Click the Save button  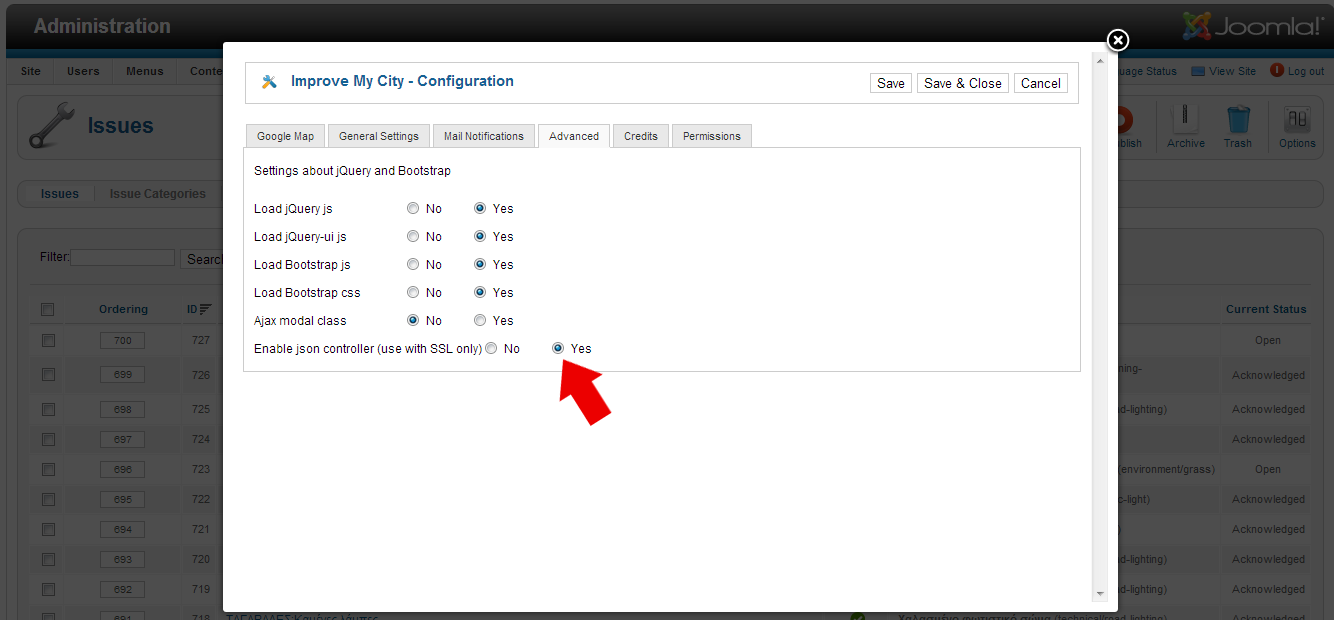point(891,83)
